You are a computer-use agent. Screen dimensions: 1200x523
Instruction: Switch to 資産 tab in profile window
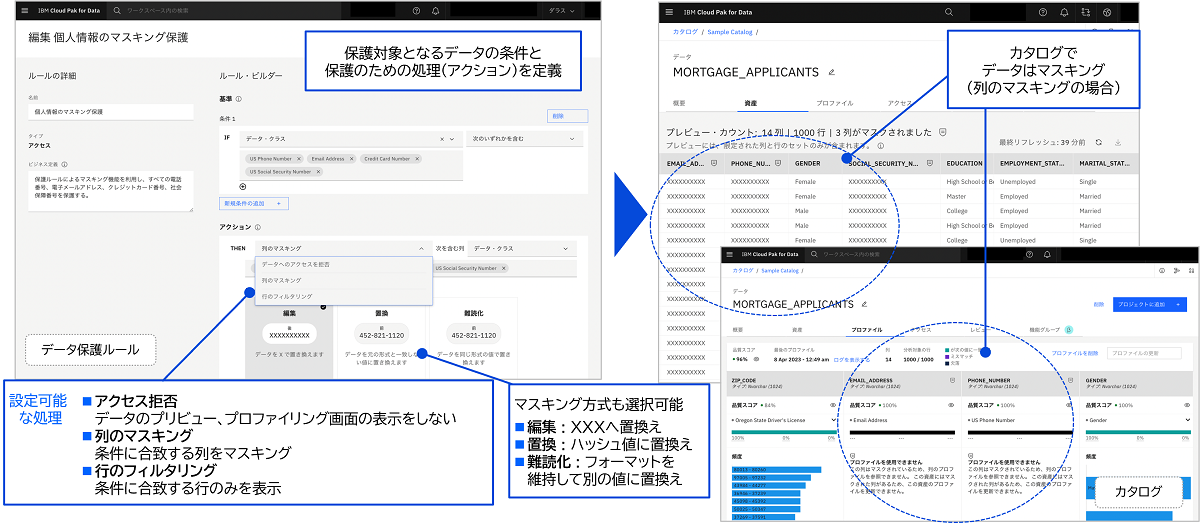tap(797, 329)
